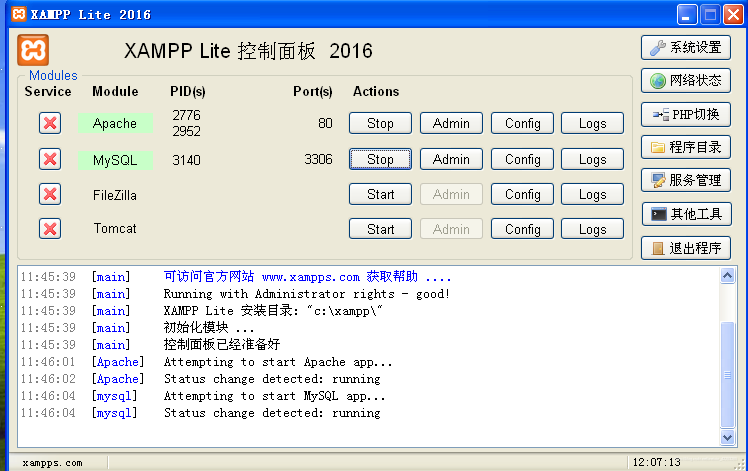View the MySQL Logs
This screenshot has width=748, height=471.
tap(592, 159)
